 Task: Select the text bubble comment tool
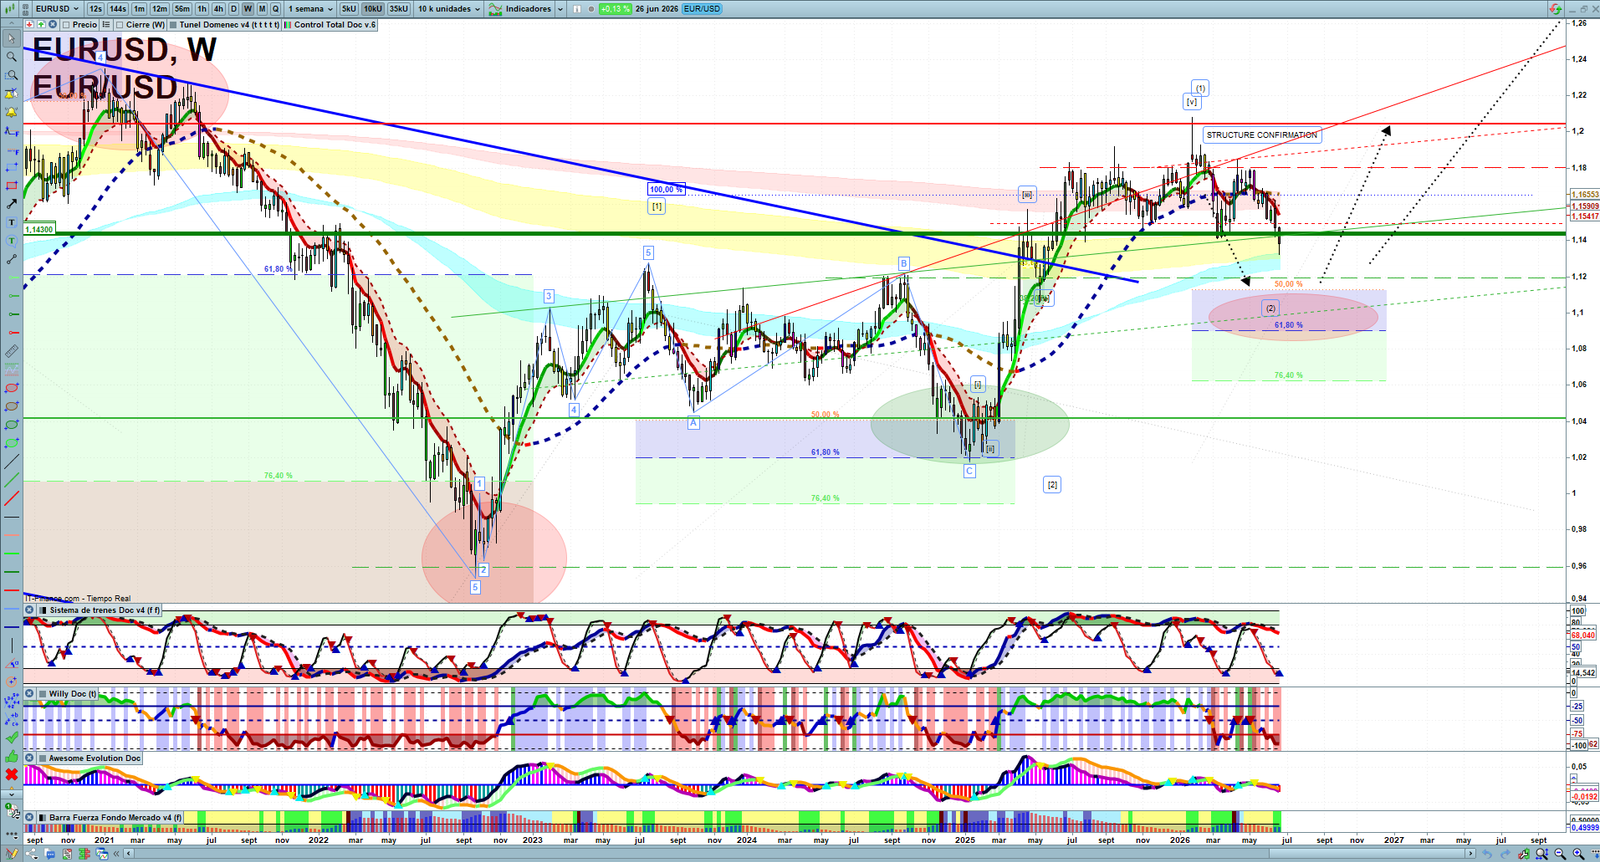click(x=11, y=241)
